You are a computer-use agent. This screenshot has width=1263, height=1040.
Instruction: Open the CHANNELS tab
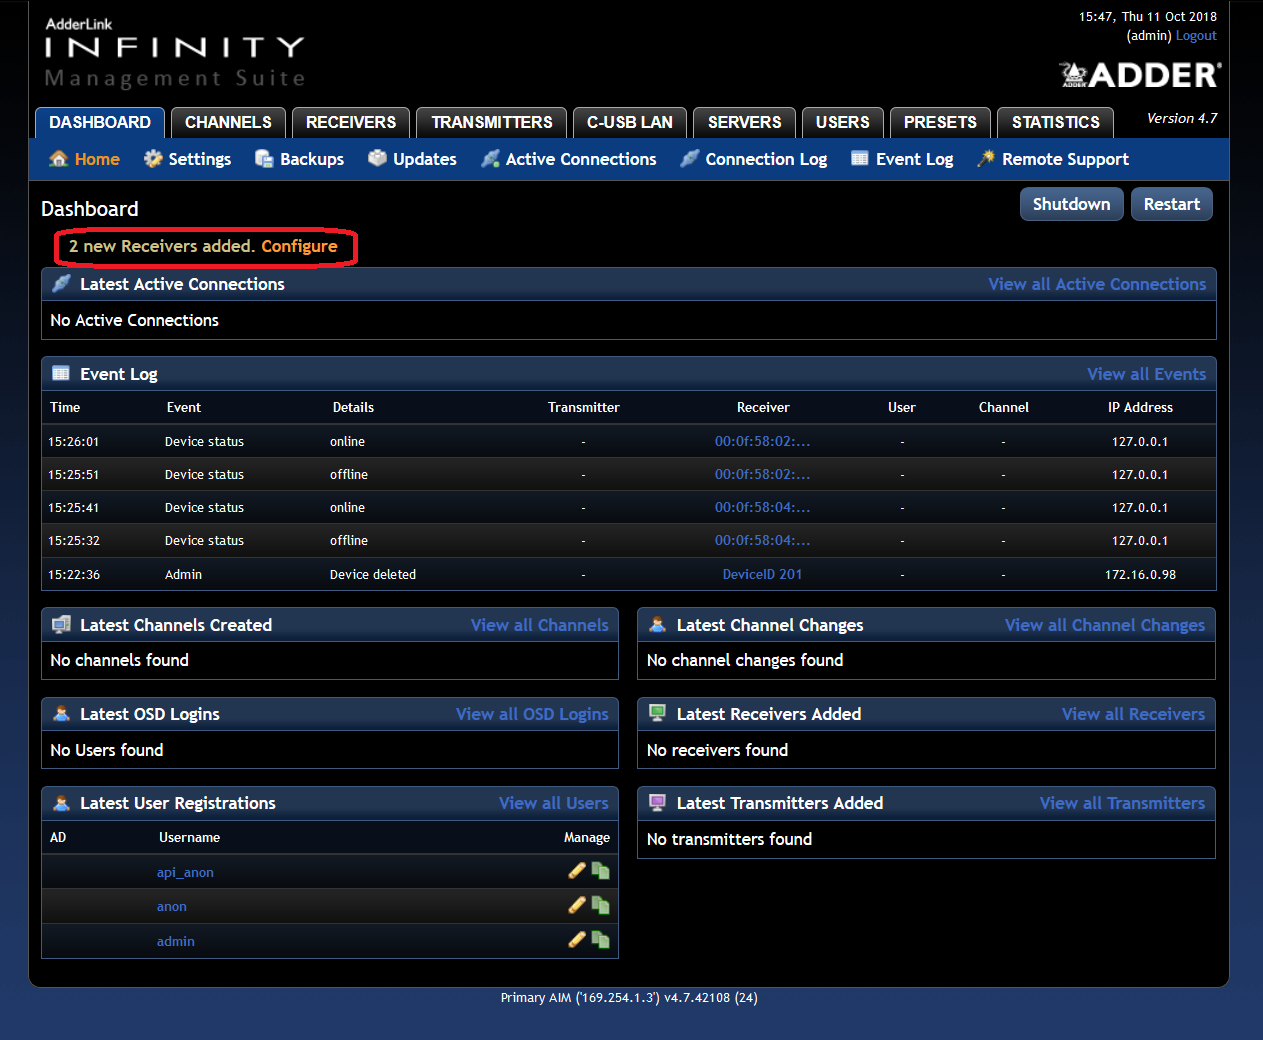(x=228, y=122)
